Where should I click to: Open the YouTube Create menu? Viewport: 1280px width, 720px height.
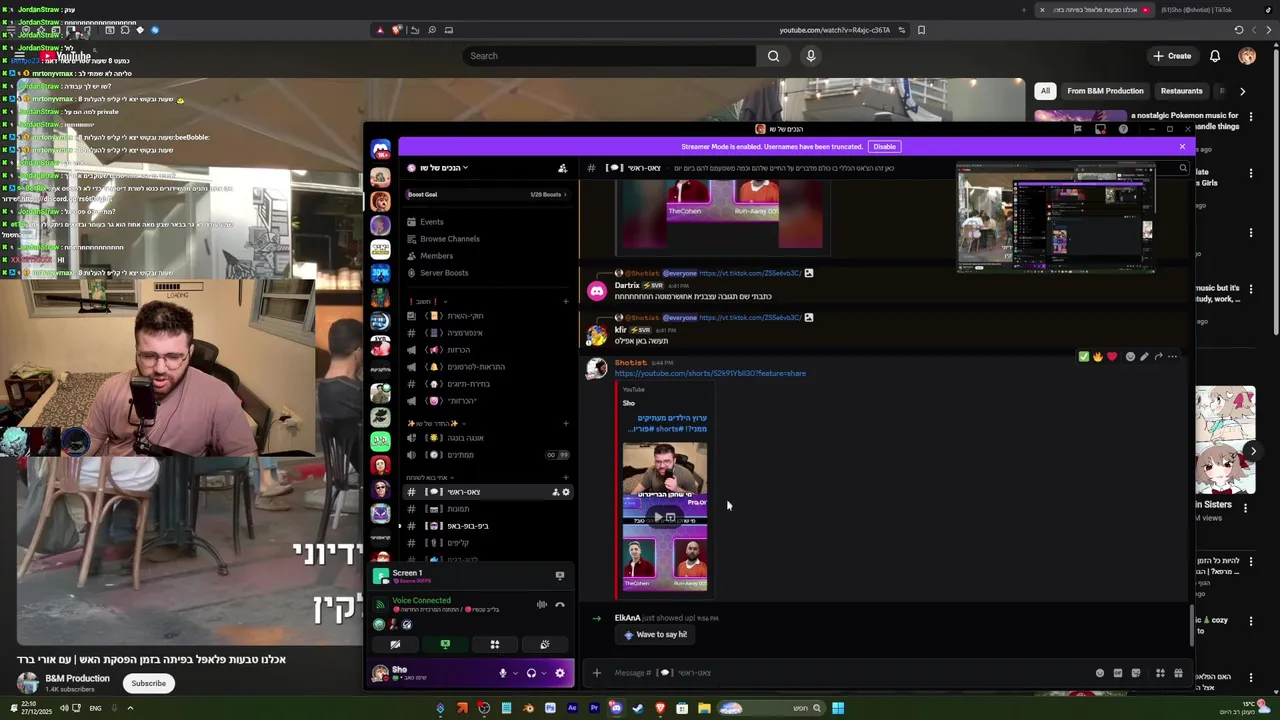click(x=1172, y=56)
